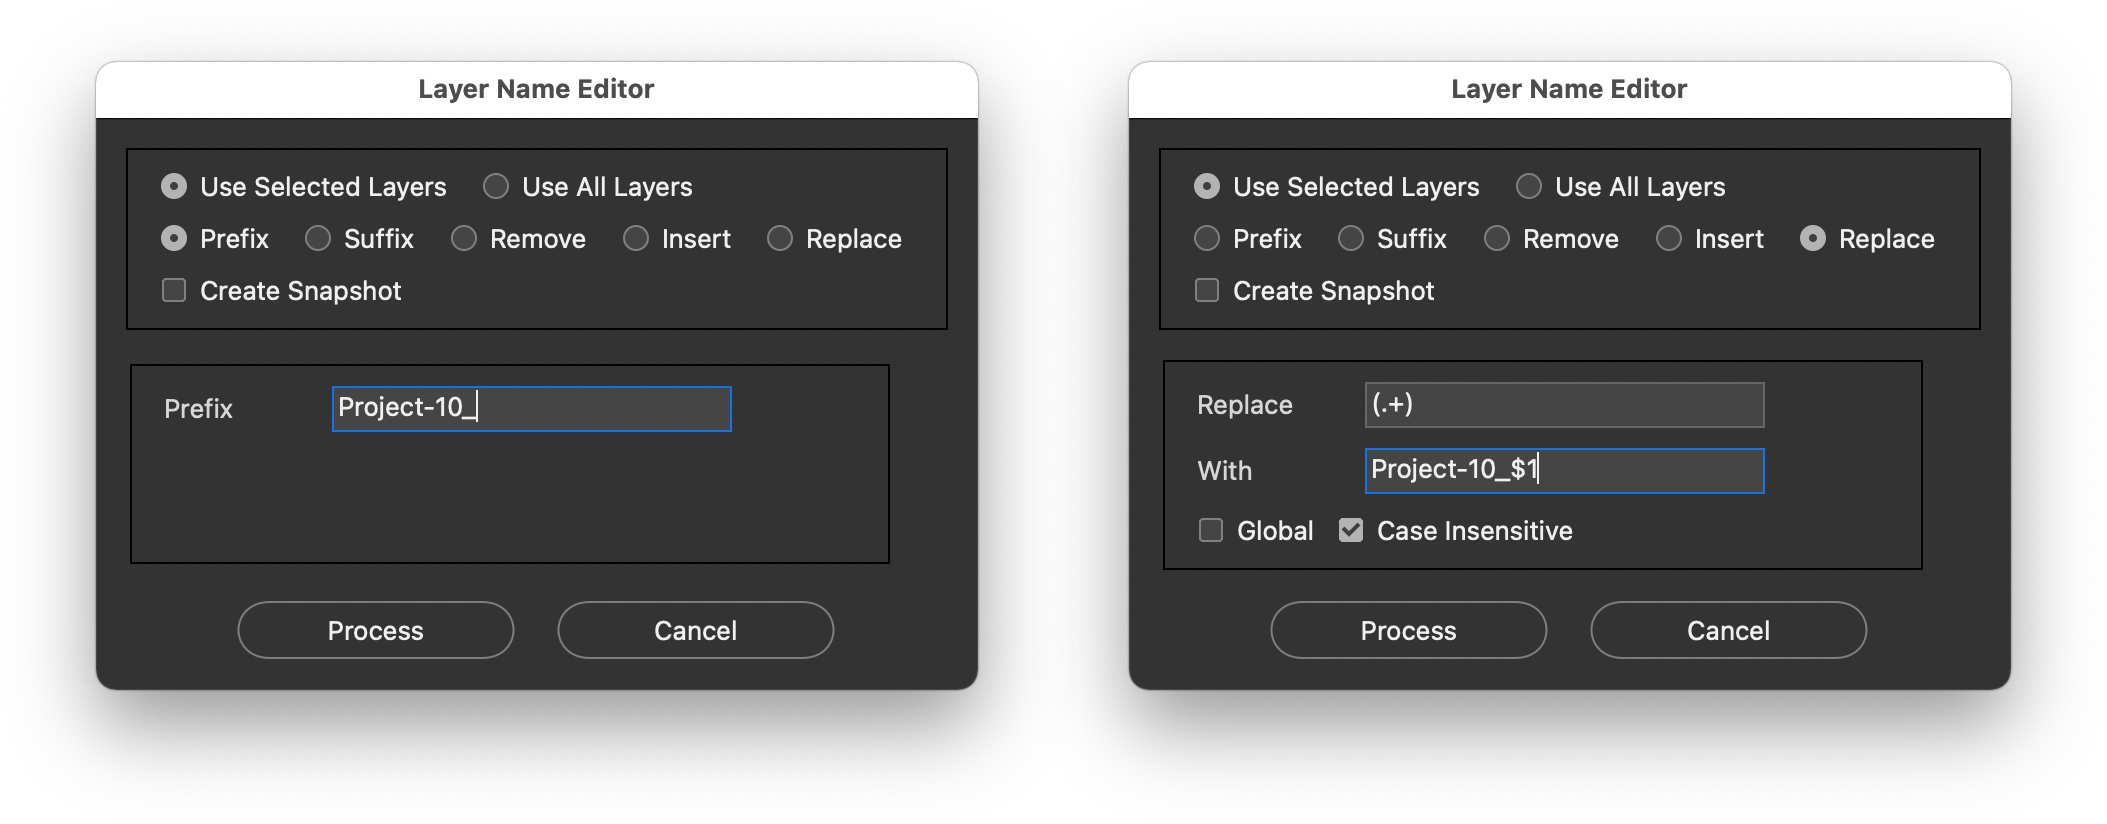Click the With field containing Project-10_$1
Viewport: 2107px width, 824px height.
click(1563, 470)
